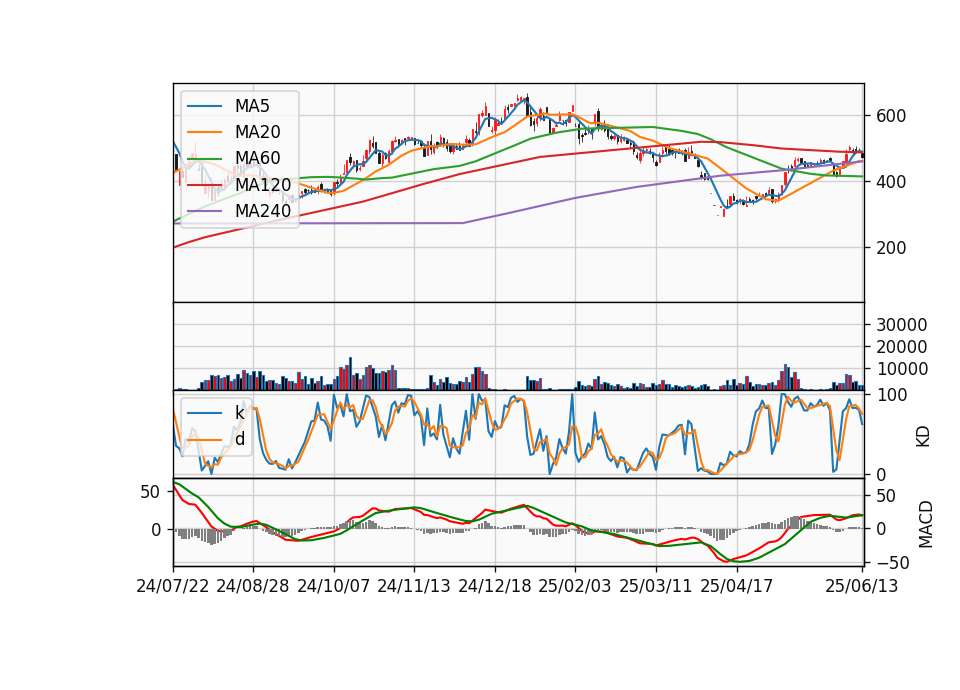This screenshot has width=960, height=690.
Task: Click the MACD axis title
Action: 926,525
